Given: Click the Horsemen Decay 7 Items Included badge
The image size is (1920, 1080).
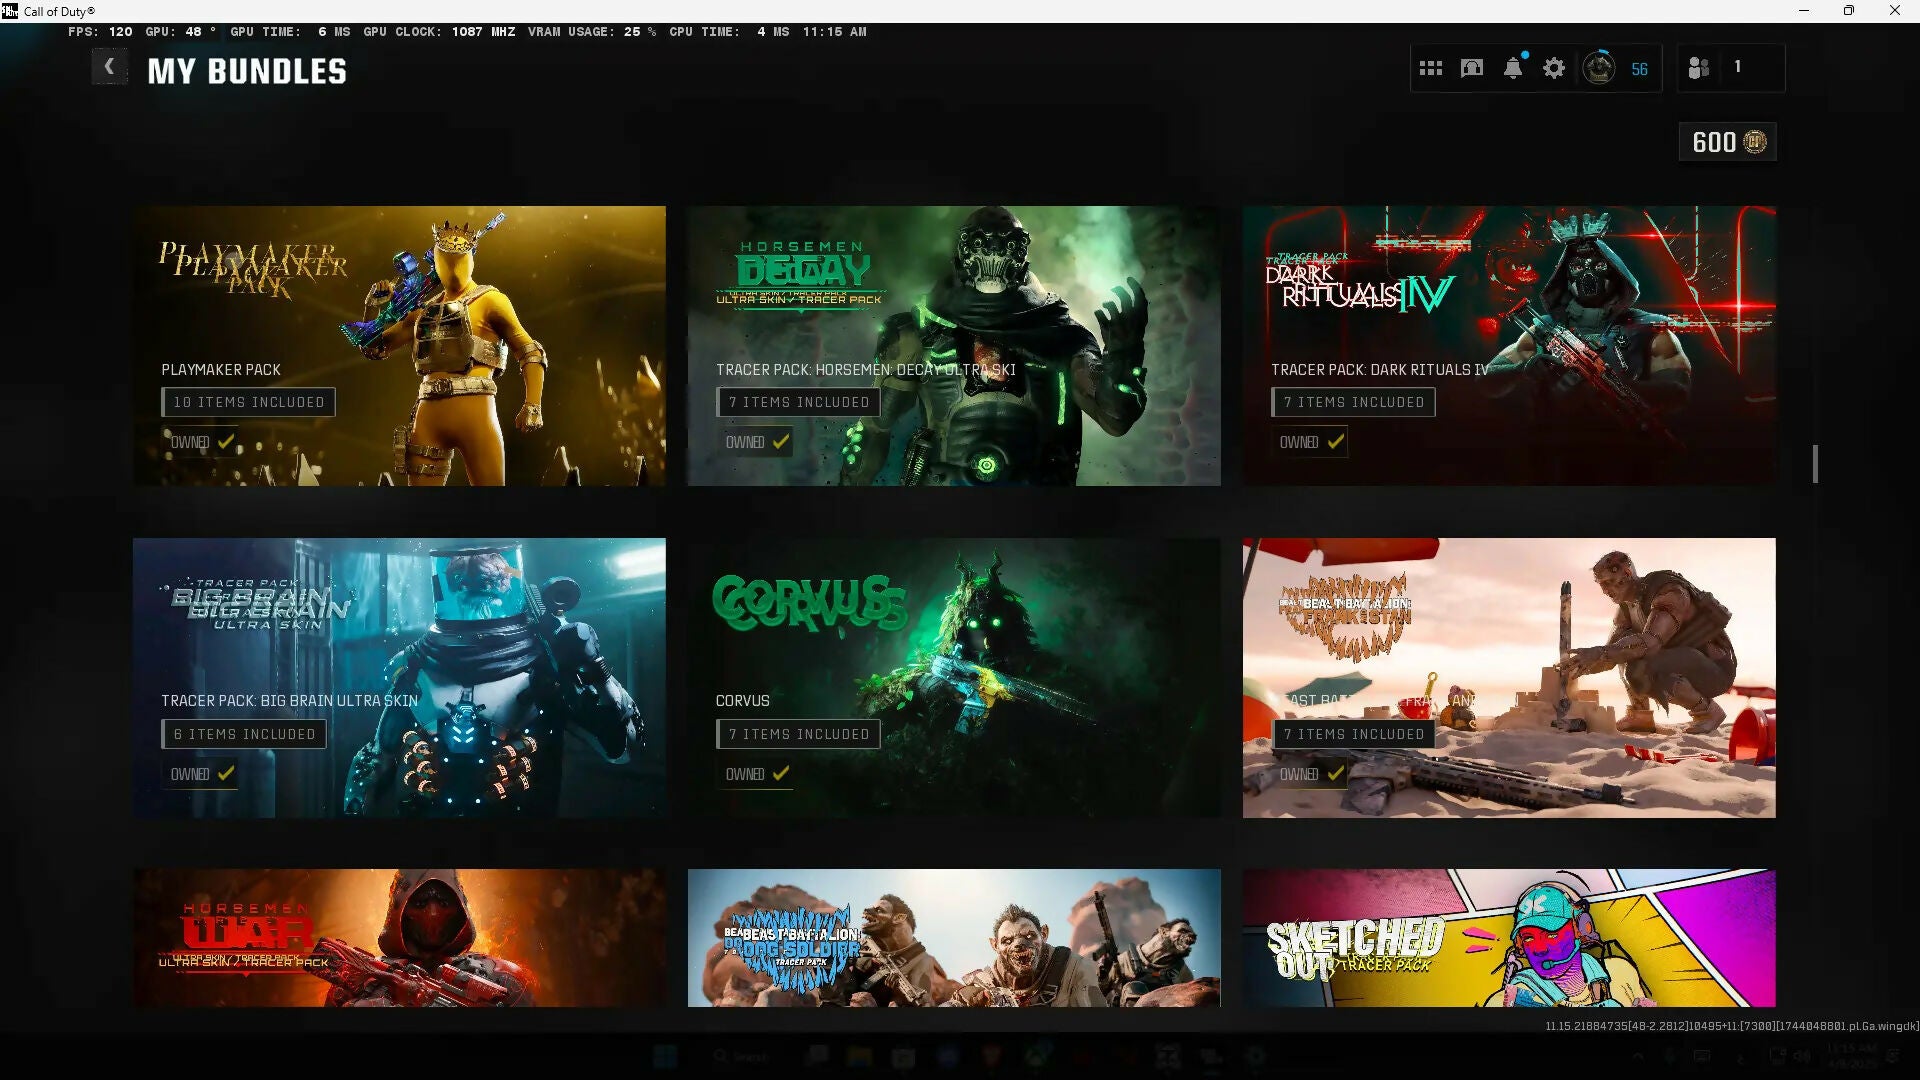Looking at the screenshot, I should click(x=798, y=402).
